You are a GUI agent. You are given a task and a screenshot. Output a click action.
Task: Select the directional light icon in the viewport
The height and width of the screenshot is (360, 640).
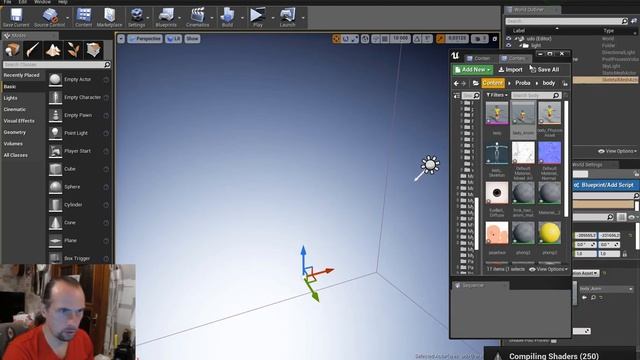tap(430, 165)
